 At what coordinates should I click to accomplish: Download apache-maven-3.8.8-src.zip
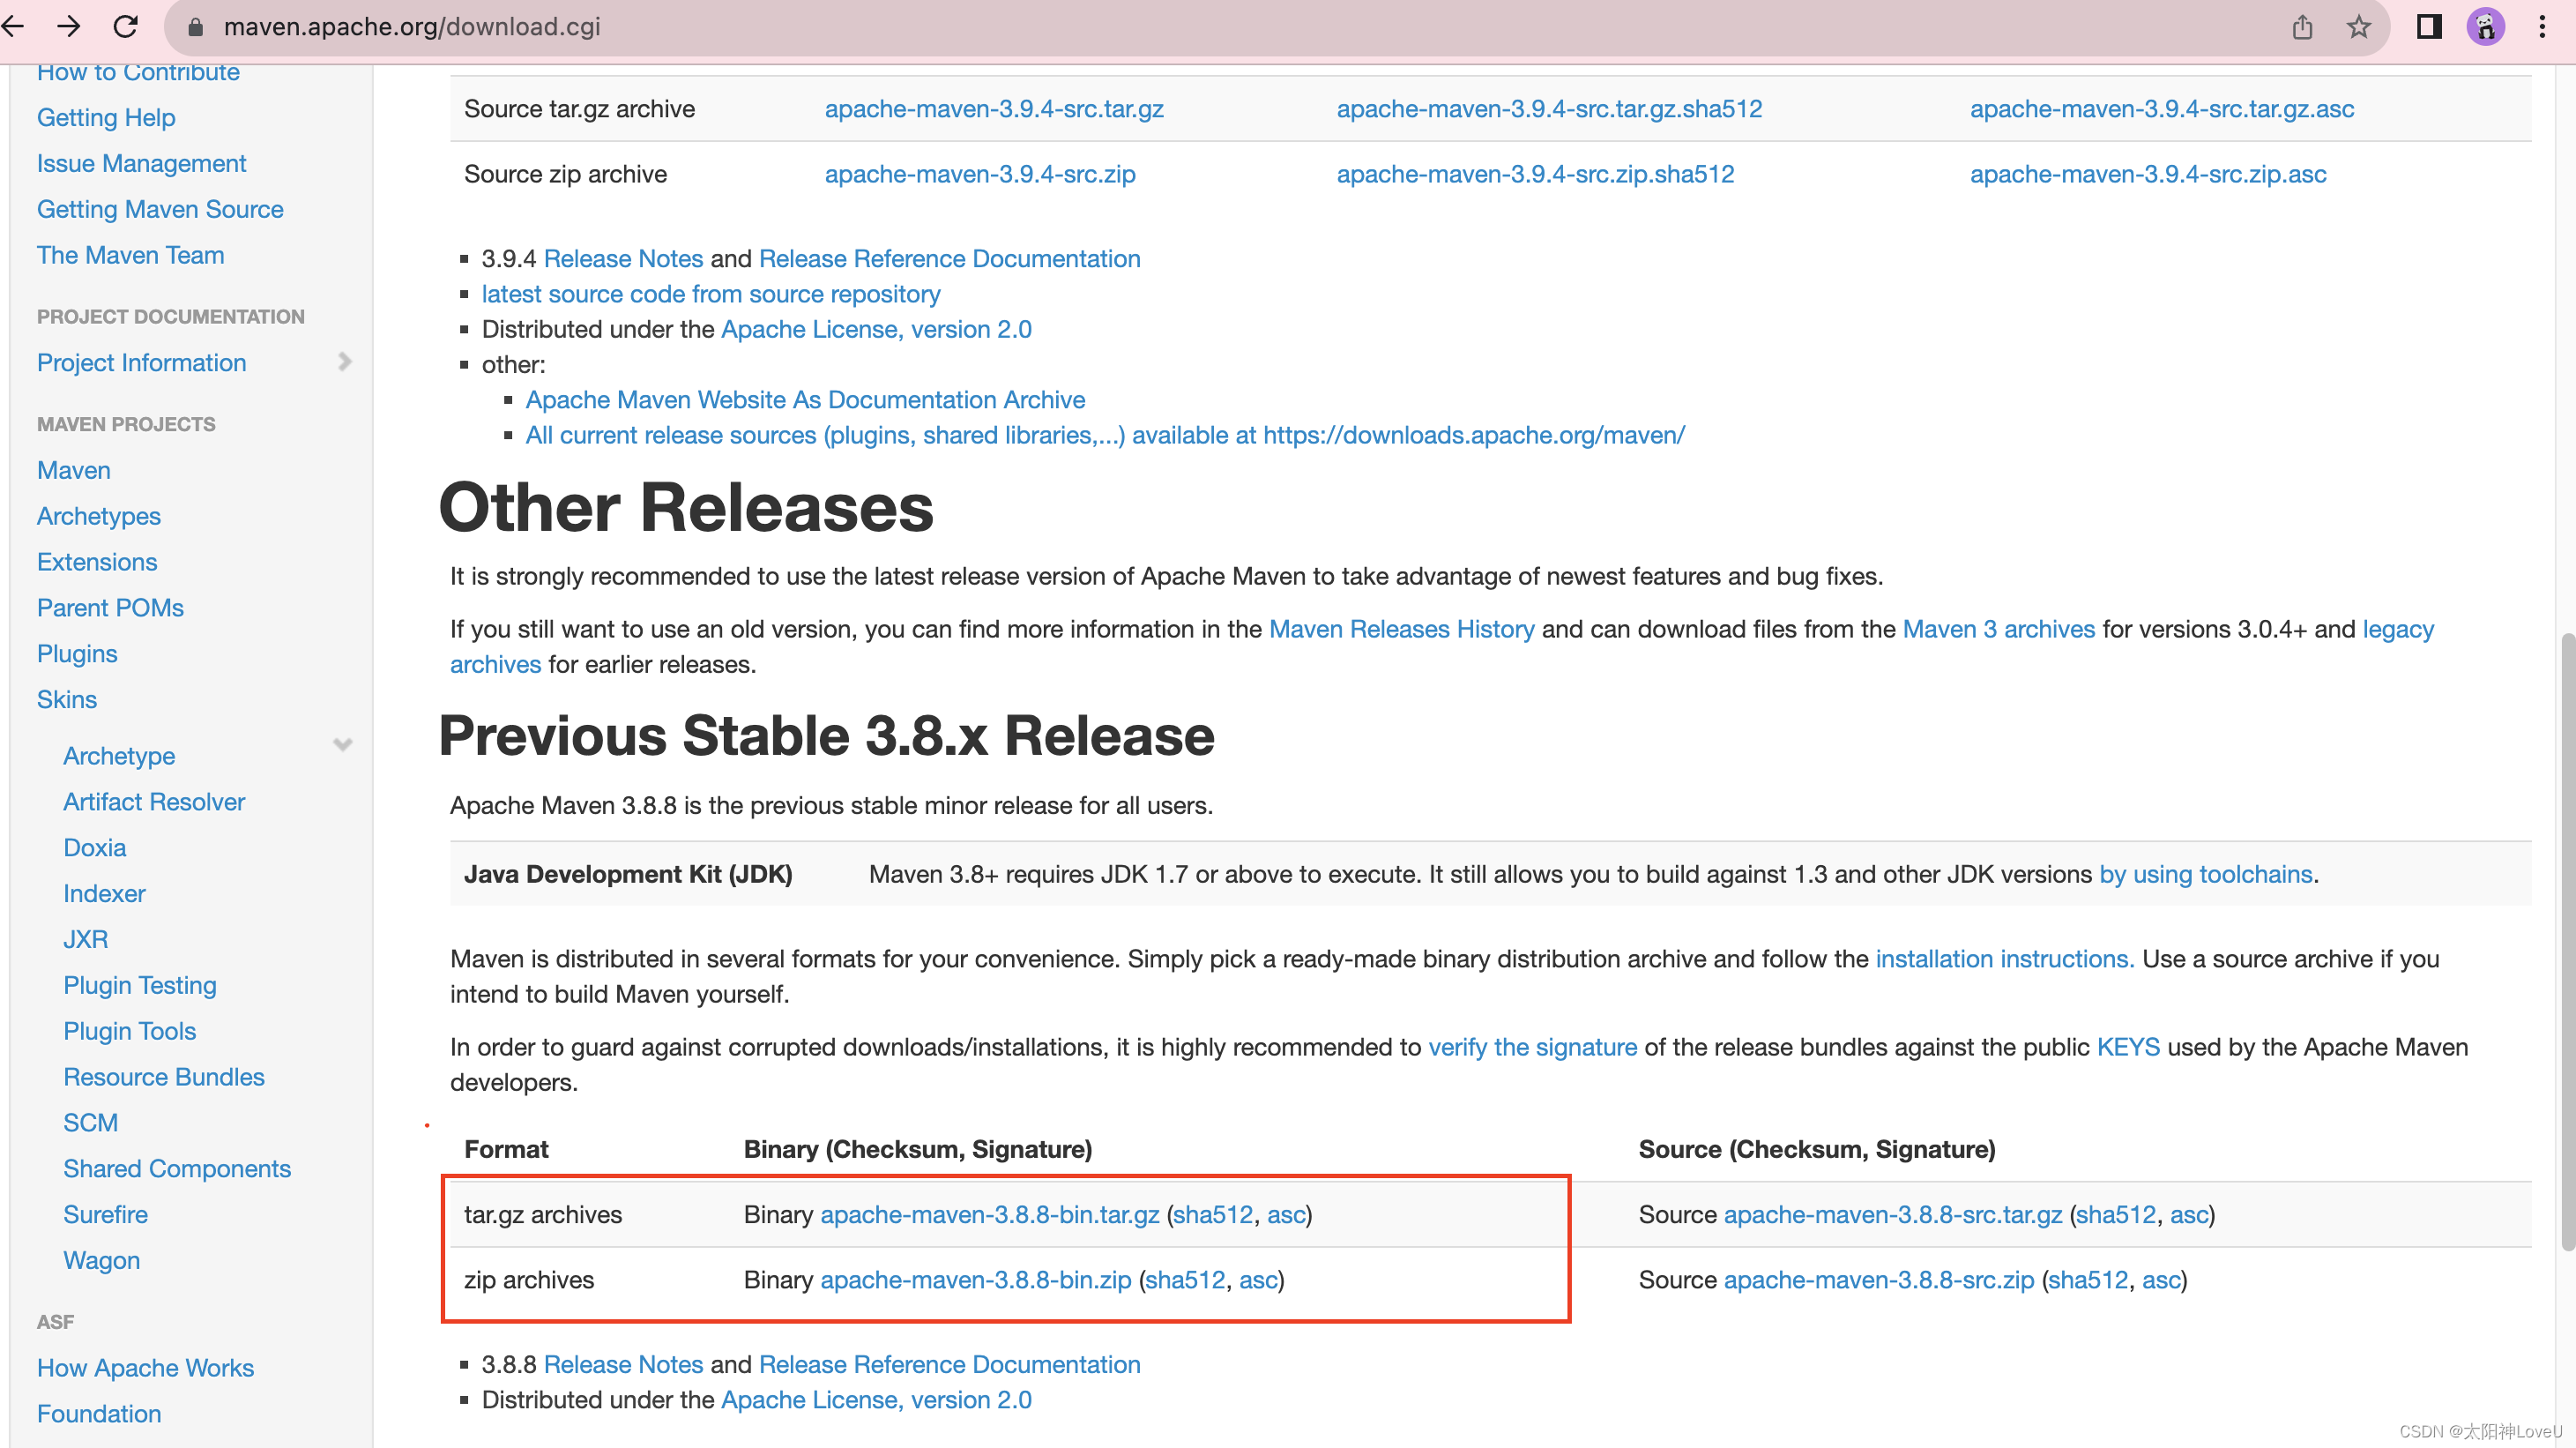[x=1878, y=1280]
